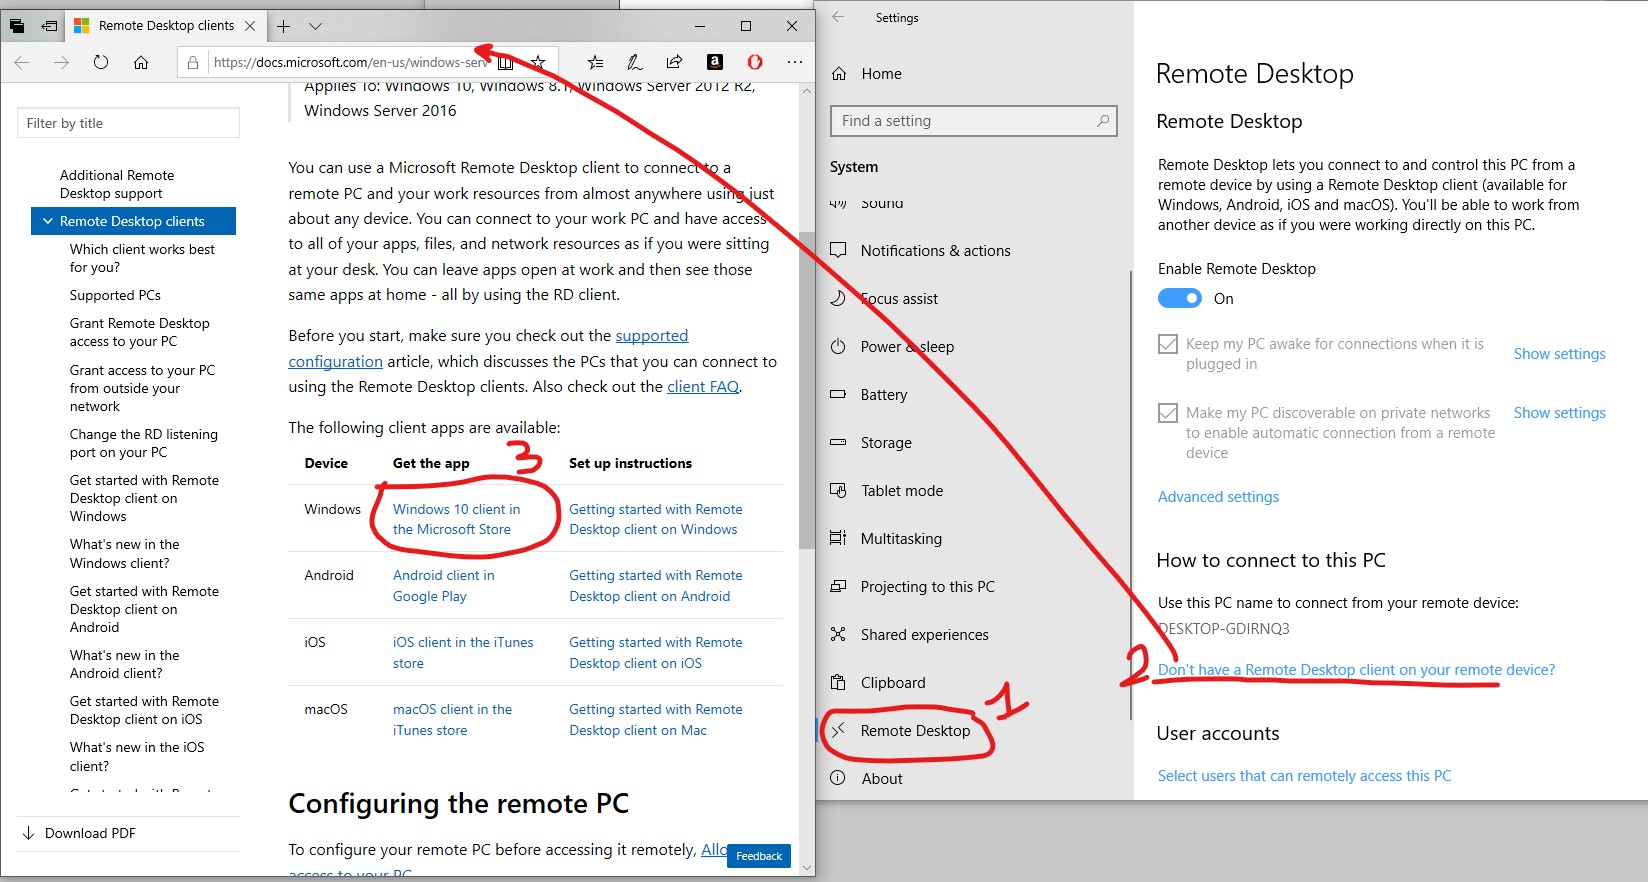
Task: Open the Amazon extension icon
Action: tap(714, 62)
